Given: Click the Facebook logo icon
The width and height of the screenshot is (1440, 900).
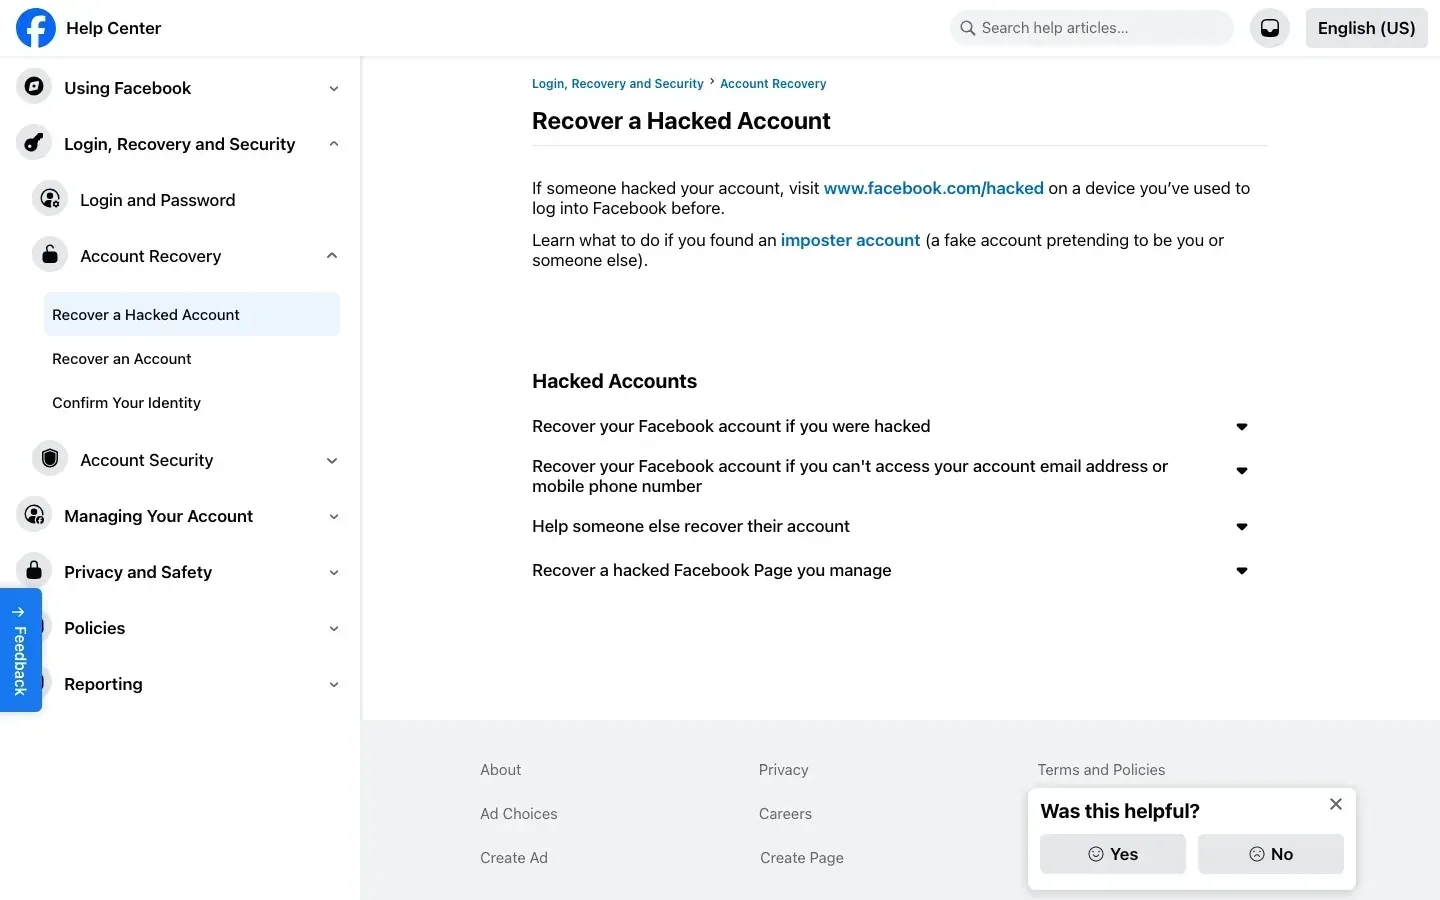Looking at the screenshot, I should click(x=36, y=28).
